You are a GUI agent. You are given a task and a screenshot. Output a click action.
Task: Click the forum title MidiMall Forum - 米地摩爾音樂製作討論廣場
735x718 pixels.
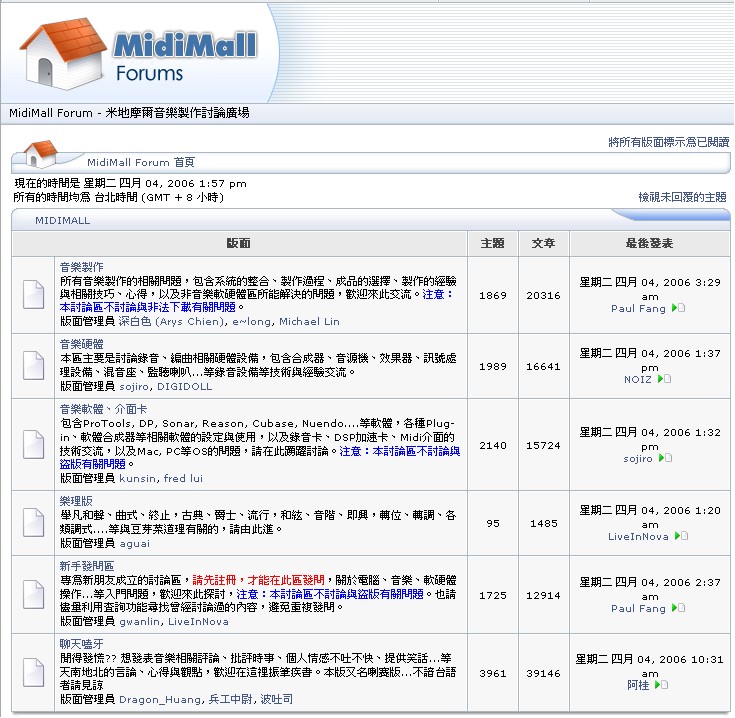pyautogui.click(x=129, y=113)
